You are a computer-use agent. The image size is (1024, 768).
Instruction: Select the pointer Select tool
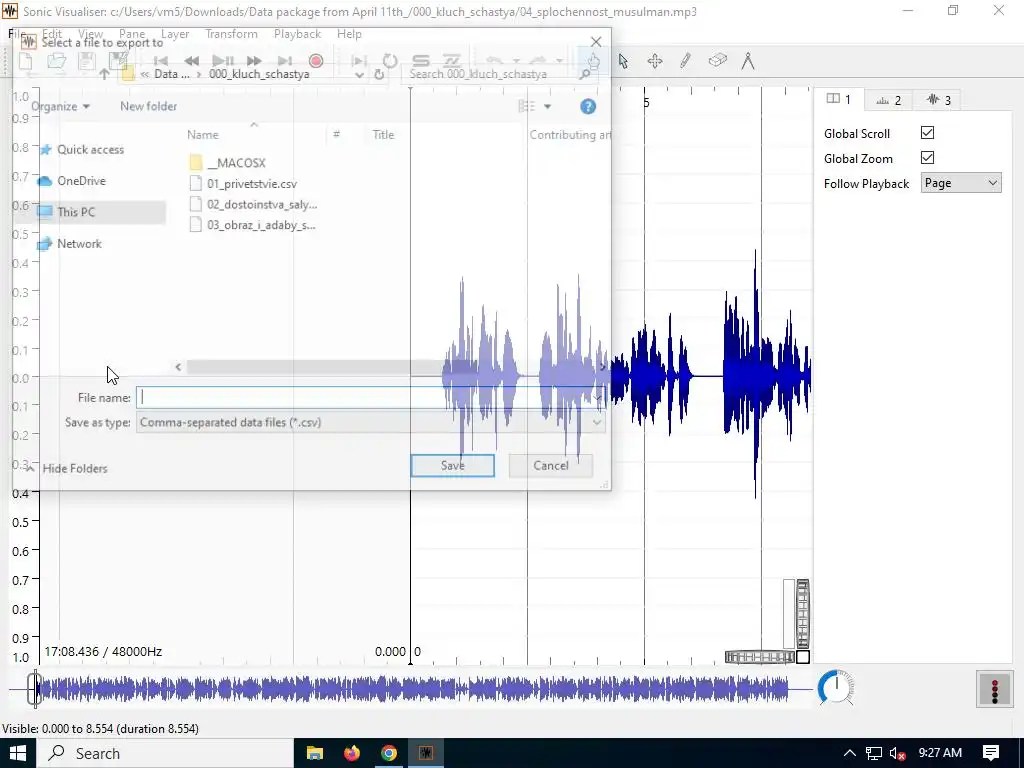623,61
